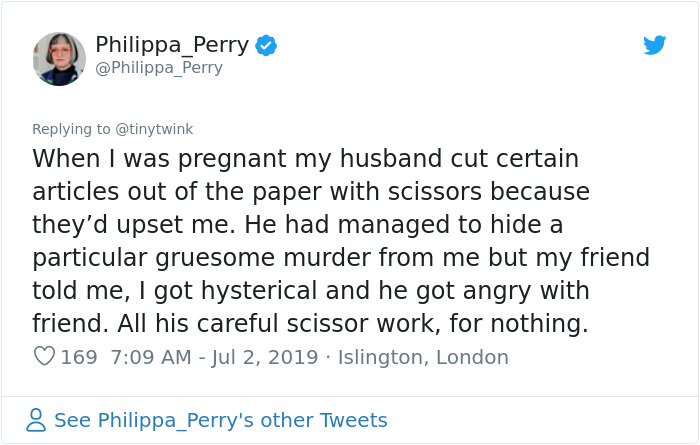Click the line starting 'particular gruesome murder'
Viewport: 700px width, 445px height.
click(341, 257)
